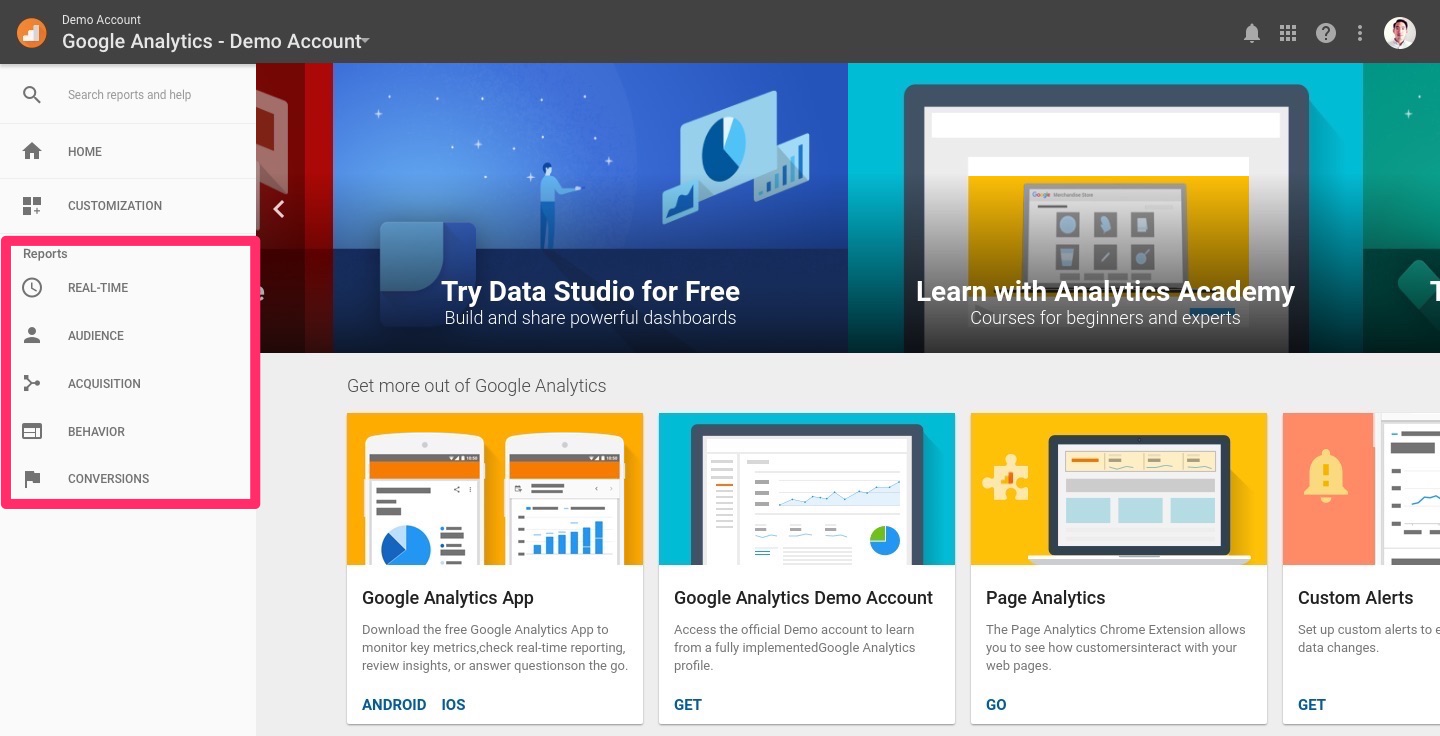This screenshot has height=736, width=1440.
Task: Click the search magnifier icon
Action: point(32,95)
